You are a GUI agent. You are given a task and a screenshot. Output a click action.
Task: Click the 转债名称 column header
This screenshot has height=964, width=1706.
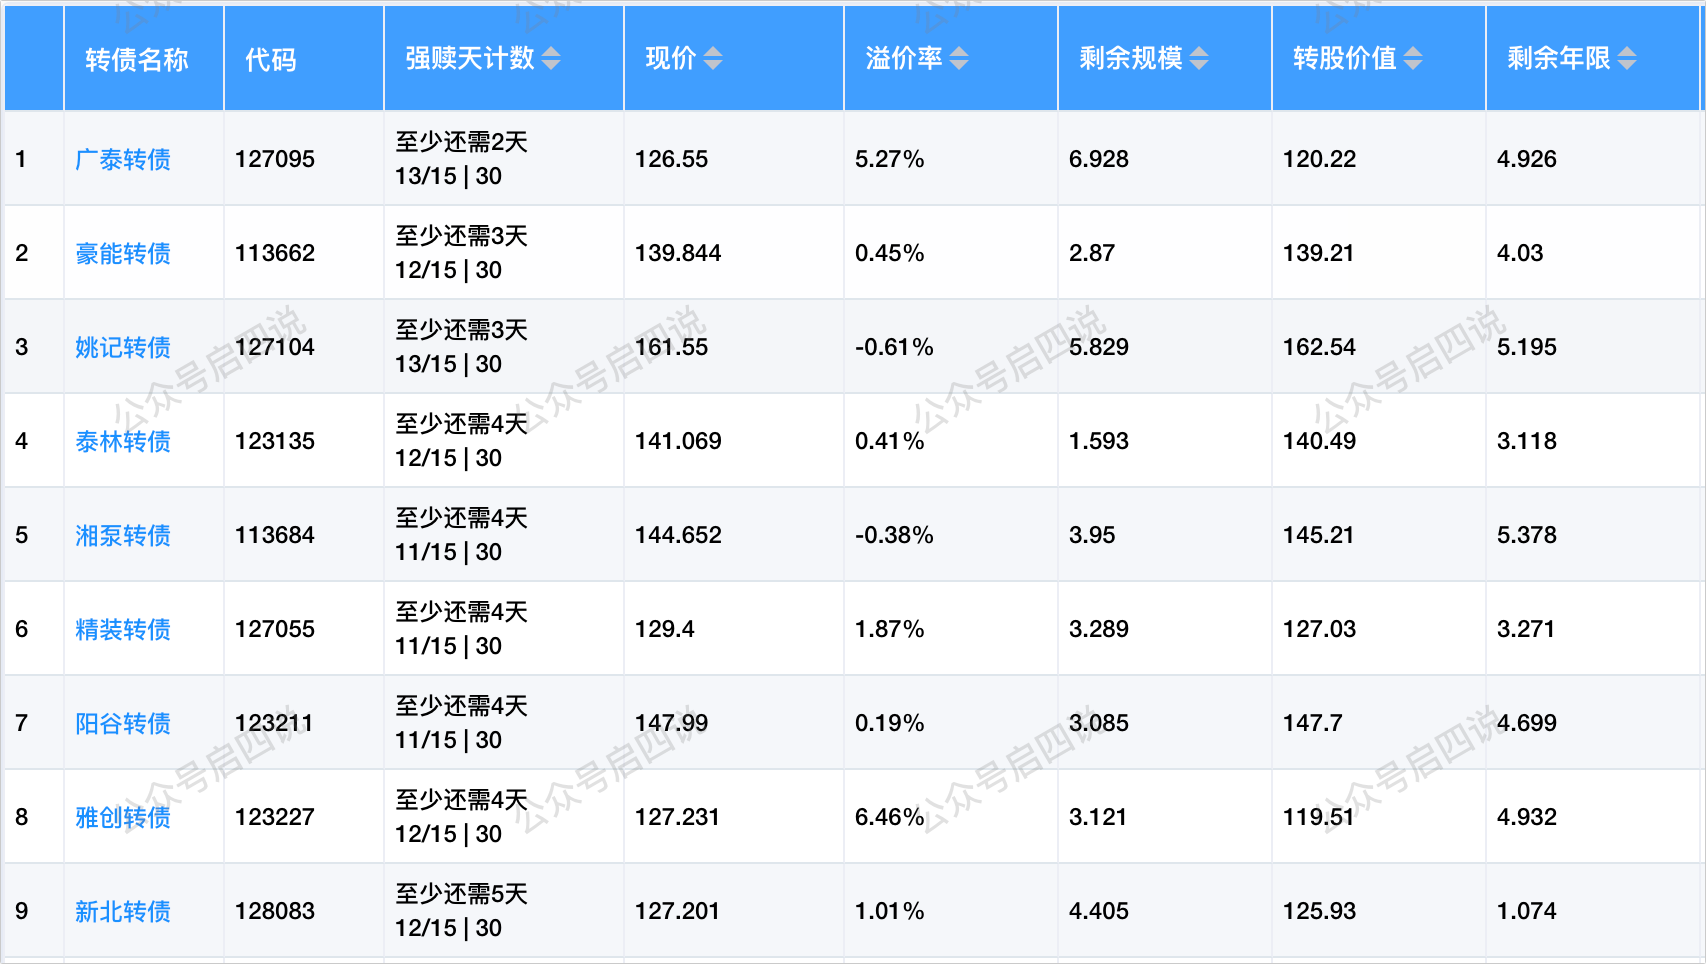pyautogui.click(x=137, y=60)
